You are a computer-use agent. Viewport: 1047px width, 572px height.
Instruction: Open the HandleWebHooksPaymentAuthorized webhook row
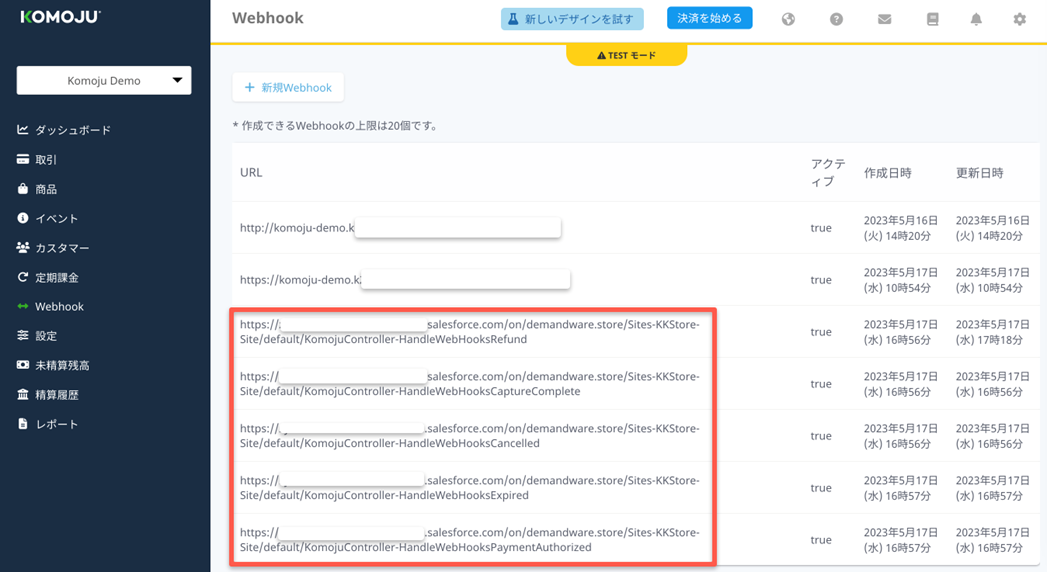pyautogui.click(x=470, y=540)
